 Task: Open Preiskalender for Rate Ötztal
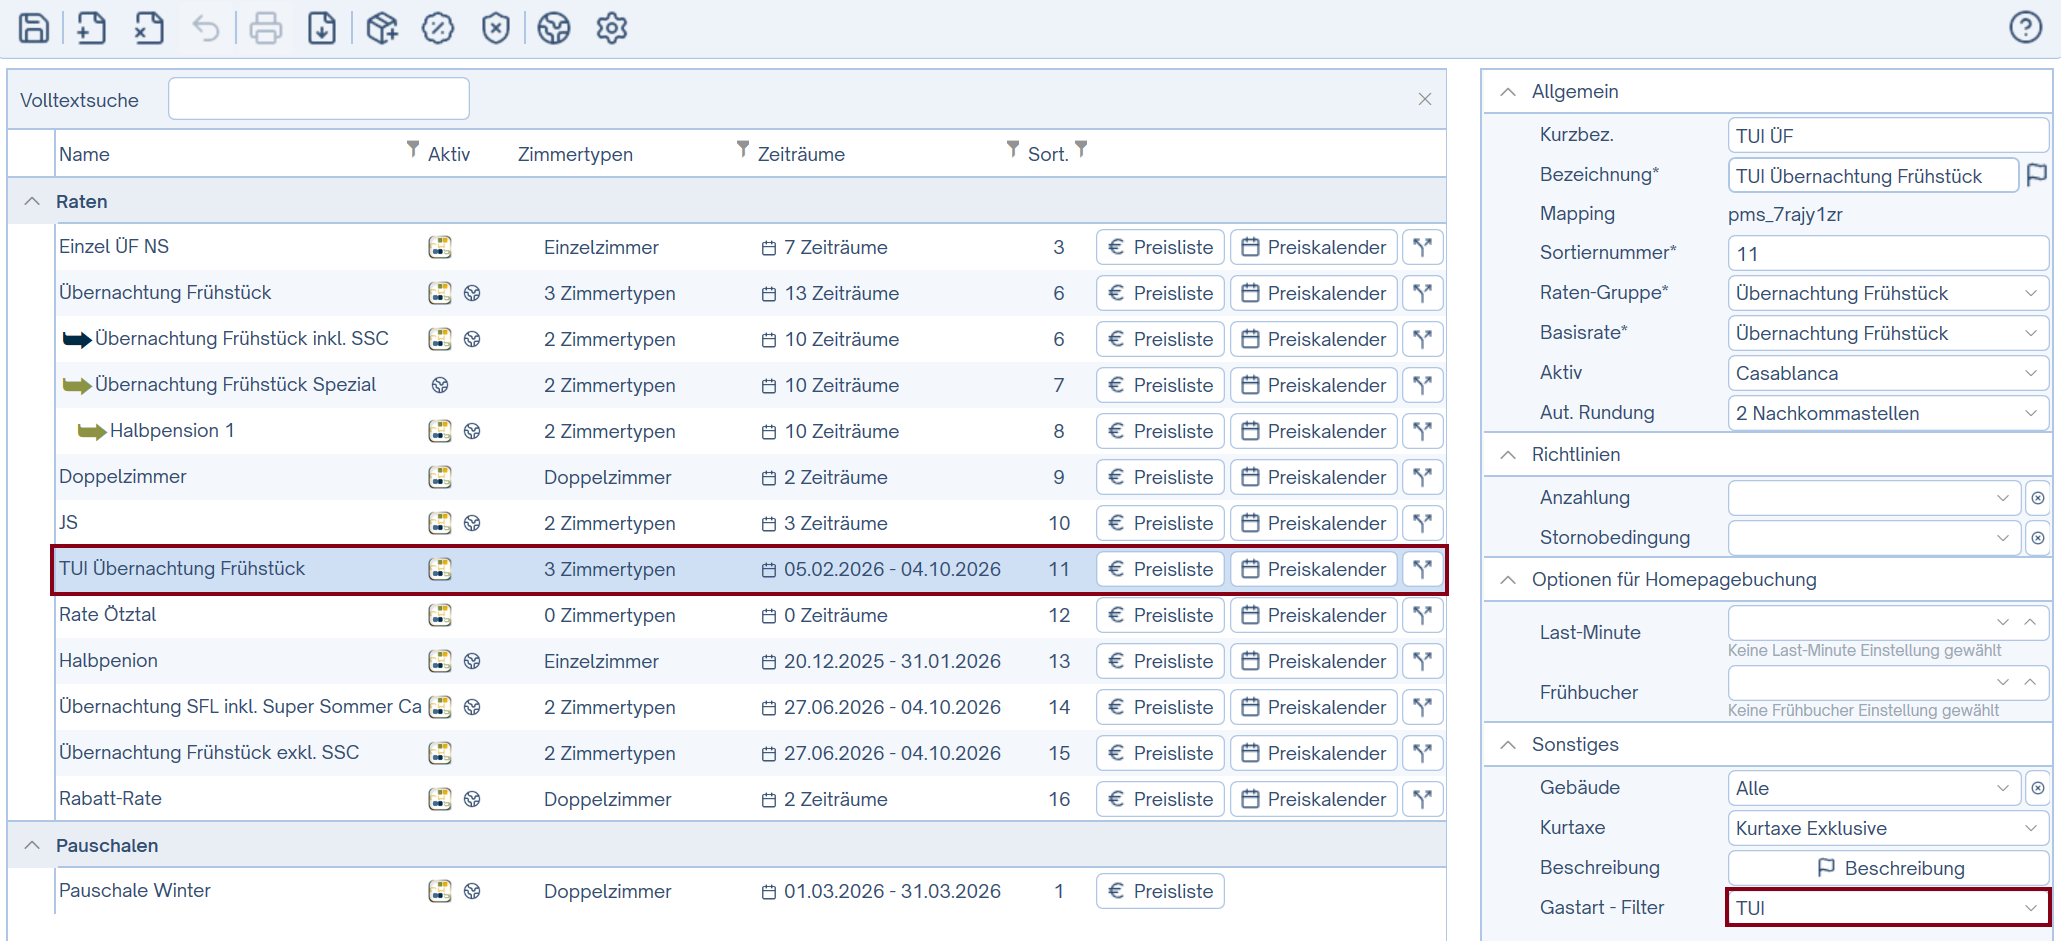click(1314, 615)
